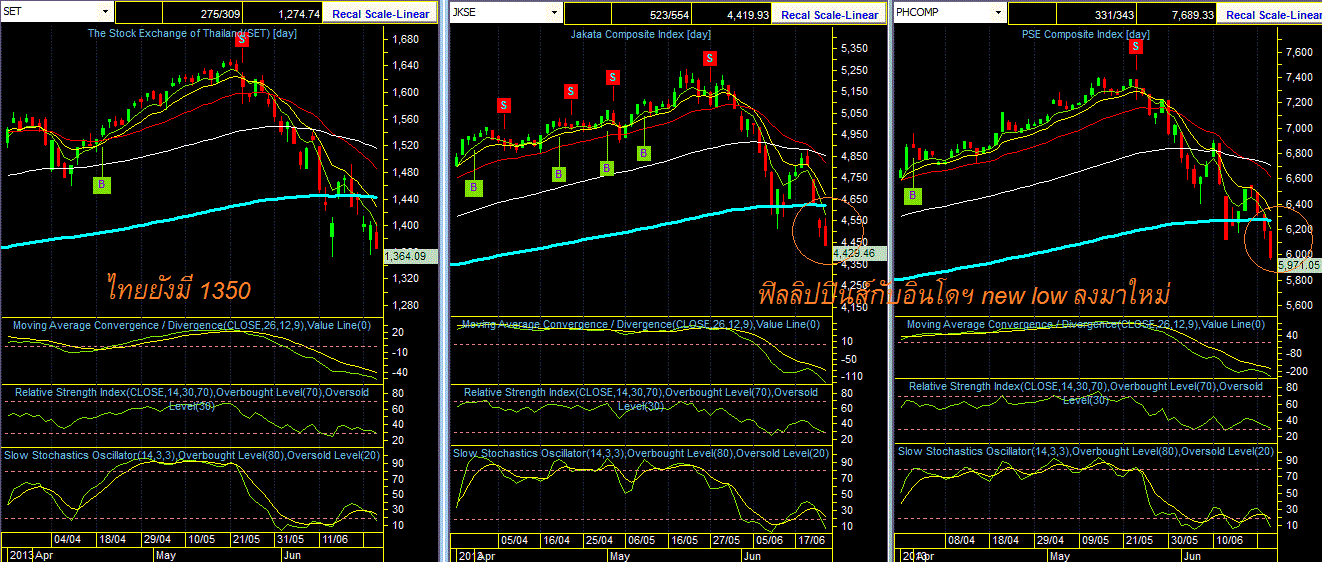Click the 27/05 date label on JKSE chart
Viewport: 1322px width, 562px height.
pyautogui.click(x=726, y=540)
